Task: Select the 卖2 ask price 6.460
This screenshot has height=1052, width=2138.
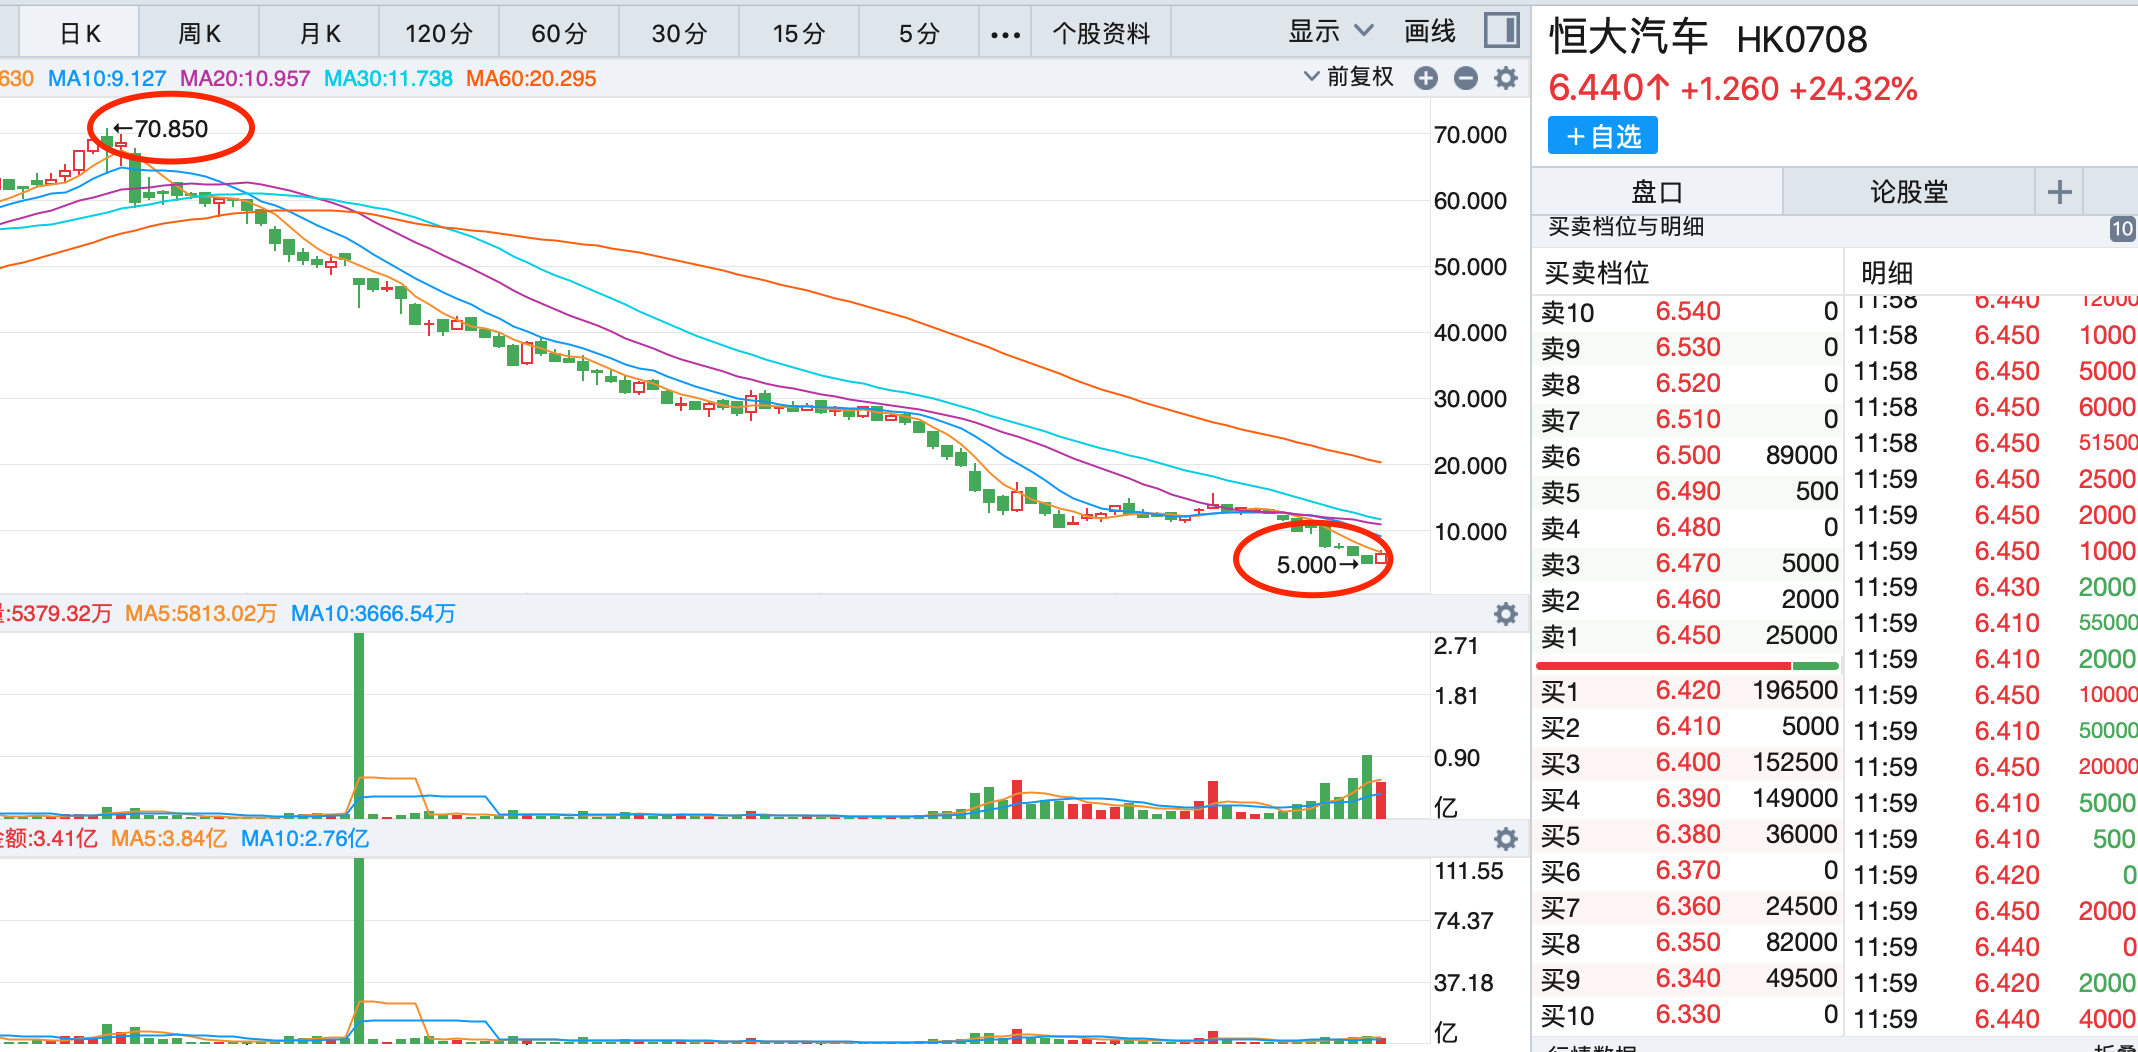Action: [1688, 599]
